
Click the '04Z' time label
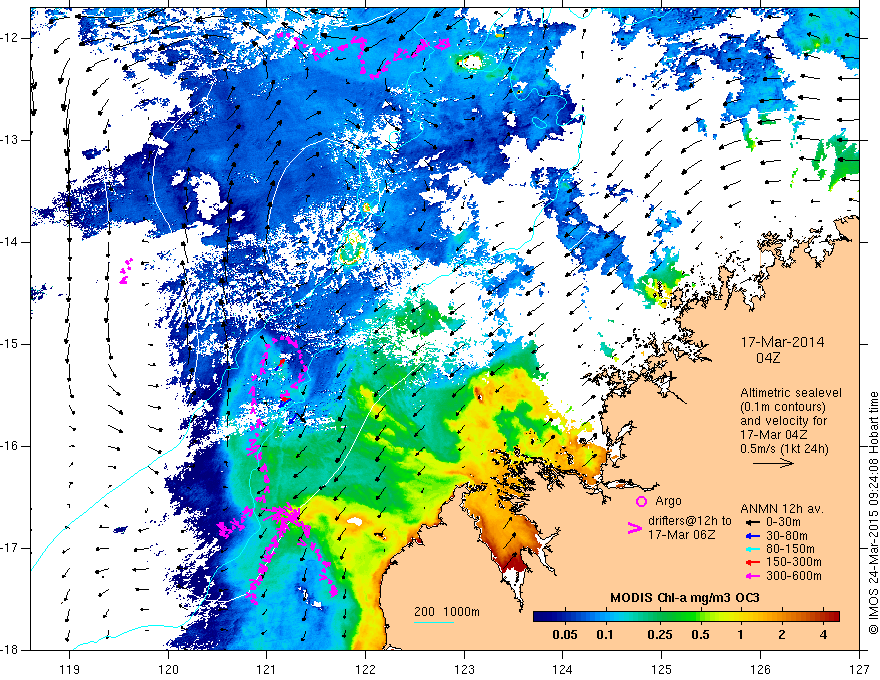(768, 358)
